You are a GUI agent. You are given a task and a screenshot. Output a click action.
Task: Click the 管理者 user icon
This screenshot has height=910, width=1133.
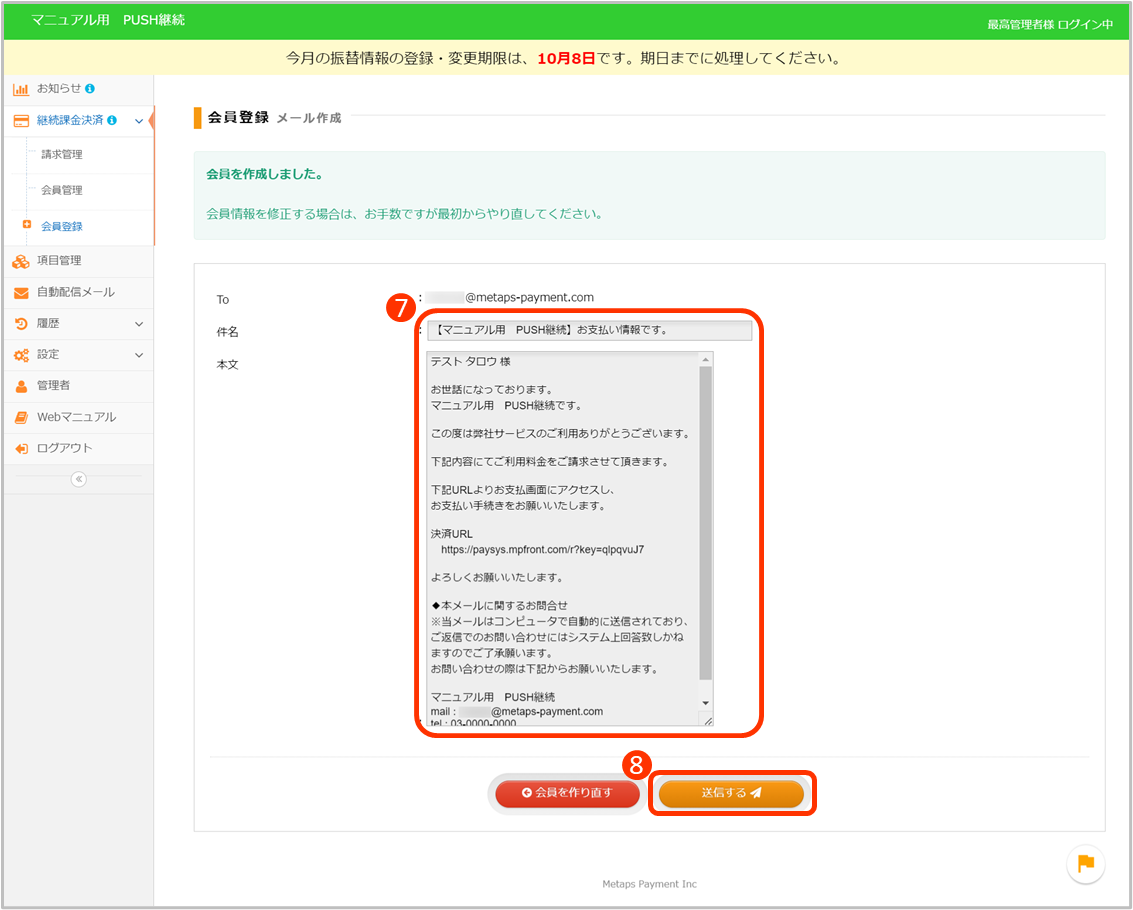coord(21,386)
